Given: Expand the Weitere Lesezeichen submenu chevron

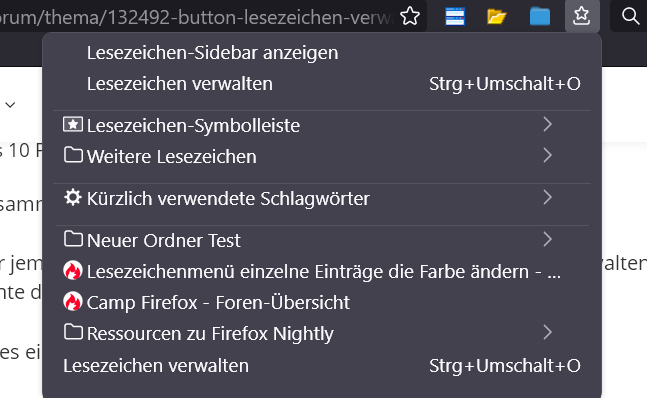Looking at the screenshot, I should [x=547, y=155].
